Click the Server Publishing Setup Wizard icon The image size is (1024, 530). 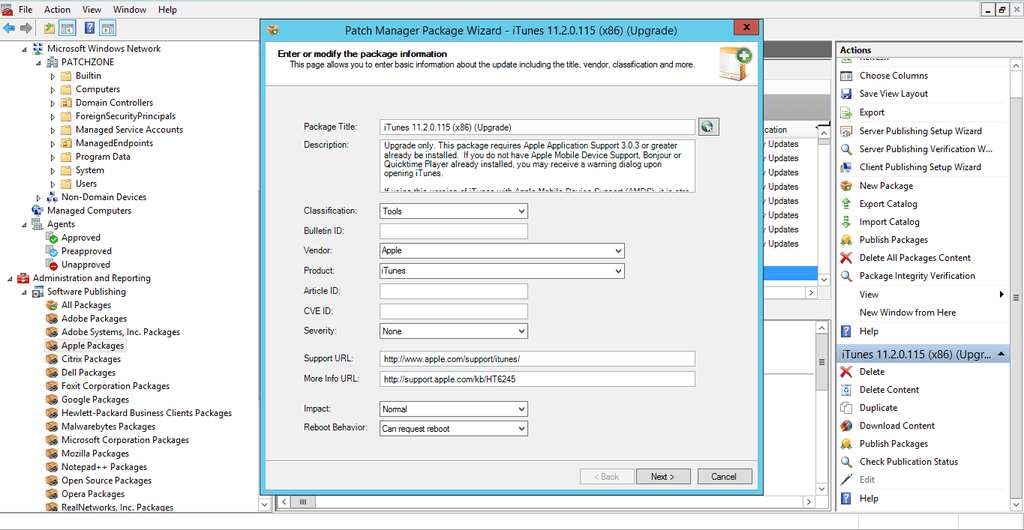[846, 131]
